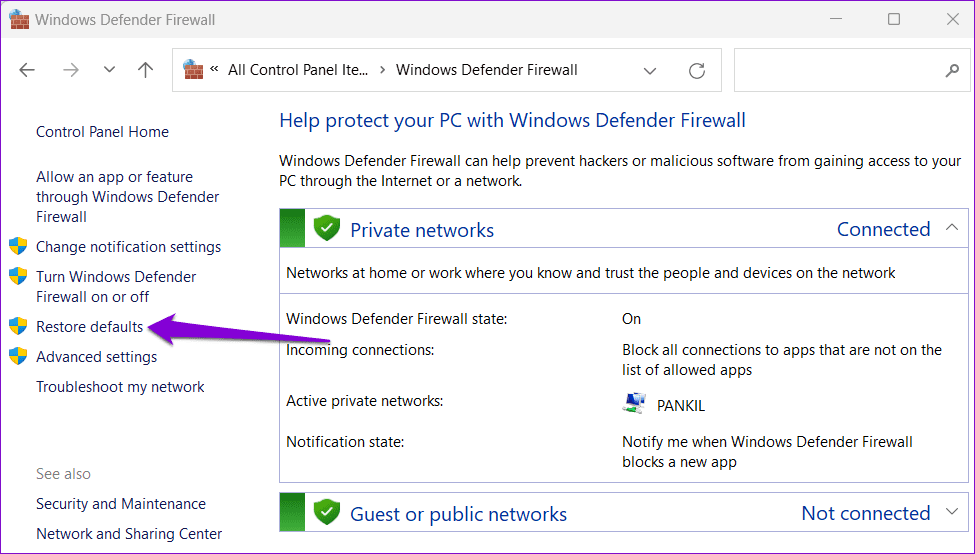Open Network and Sharing Center

(129, 534)
